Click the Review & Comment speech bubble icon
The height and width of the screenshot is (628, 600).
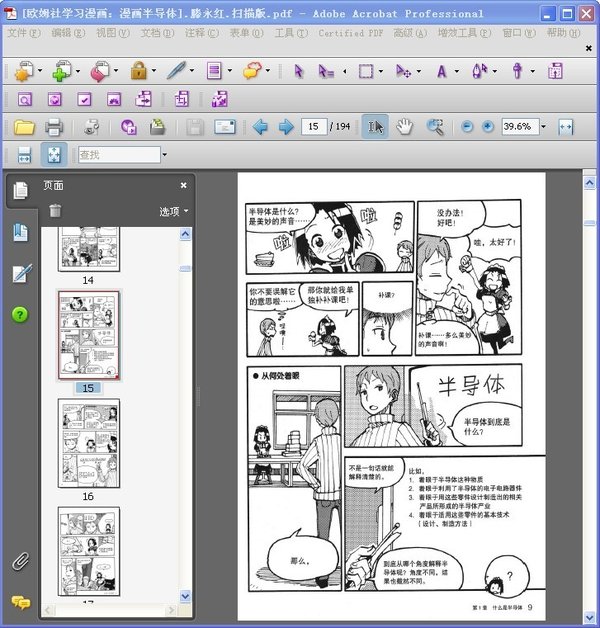coord(252,71)
